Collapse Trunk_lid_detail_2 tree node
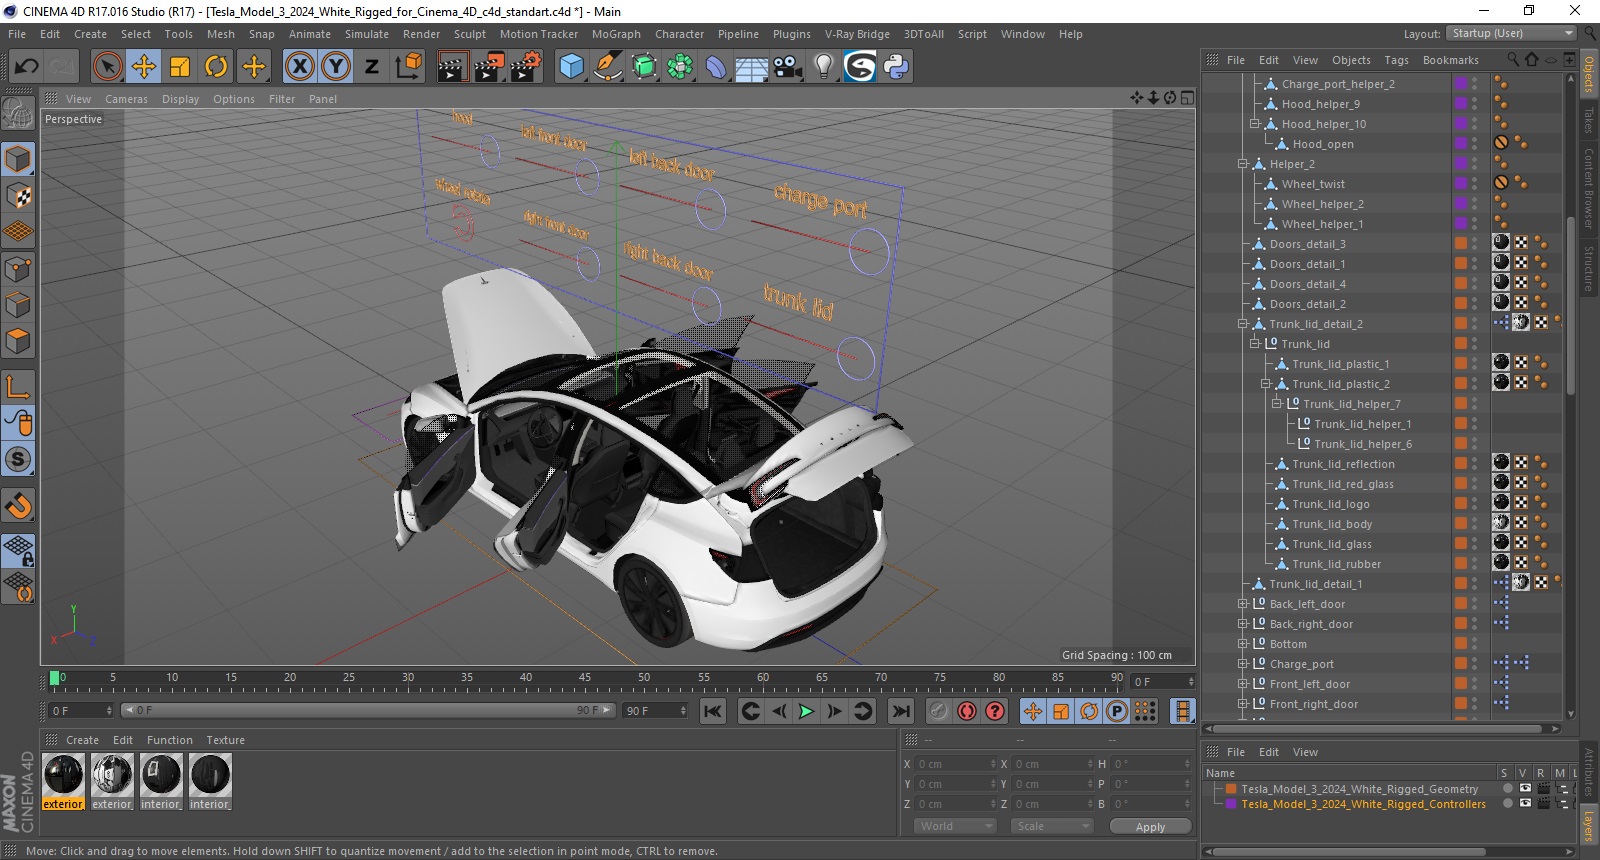 [1243, 324]
